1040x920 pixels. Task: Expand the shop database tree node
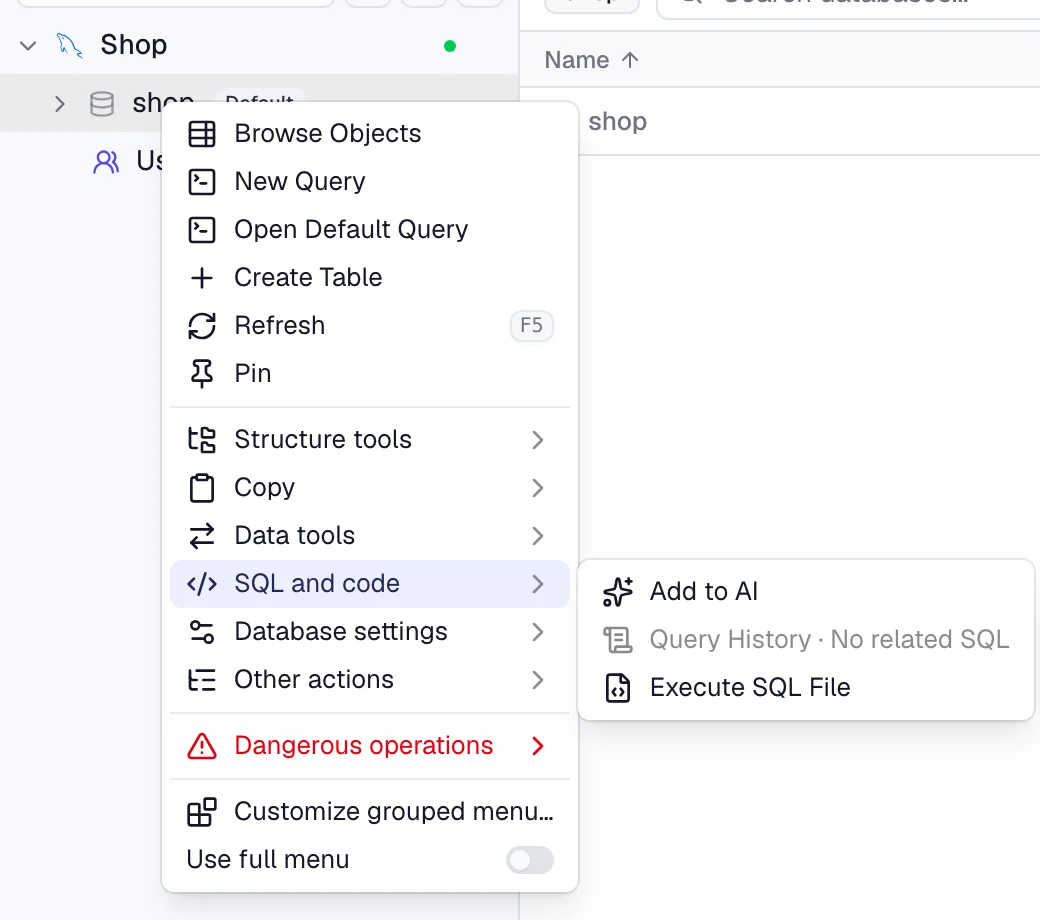coord(60,104)
